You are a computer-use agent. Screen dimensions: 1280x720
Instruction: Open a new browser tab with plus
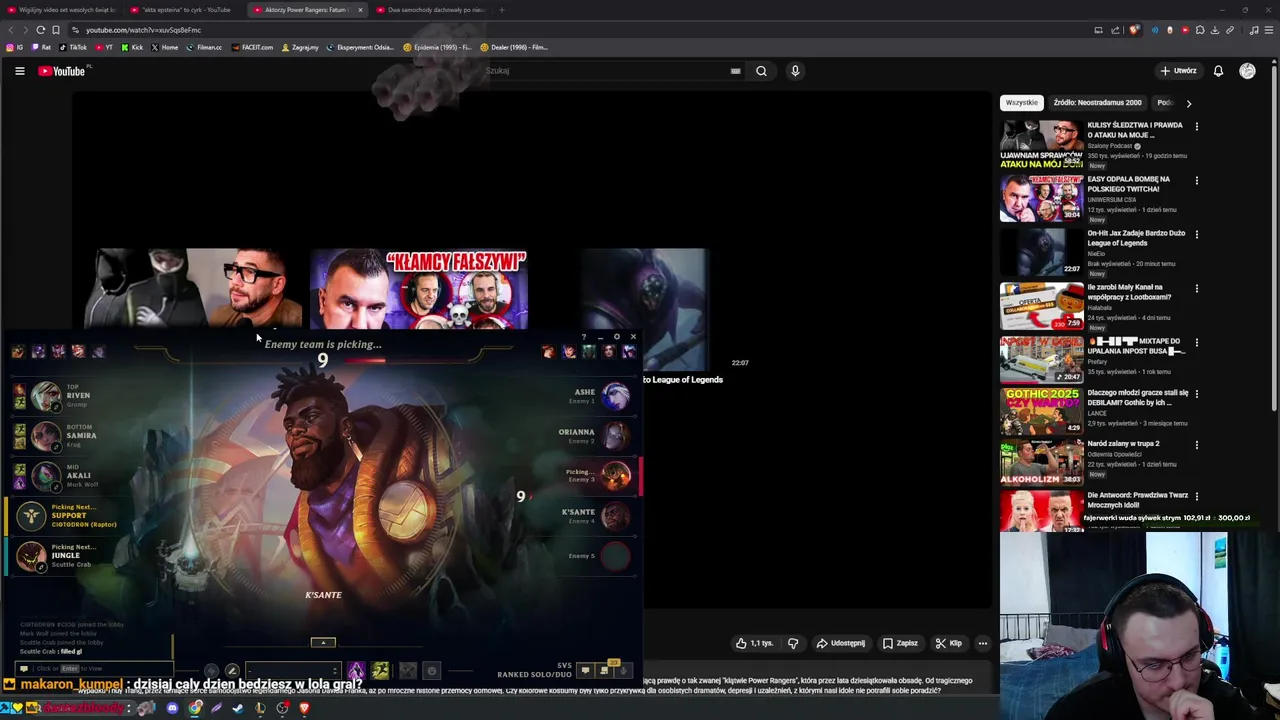[502, 10]
